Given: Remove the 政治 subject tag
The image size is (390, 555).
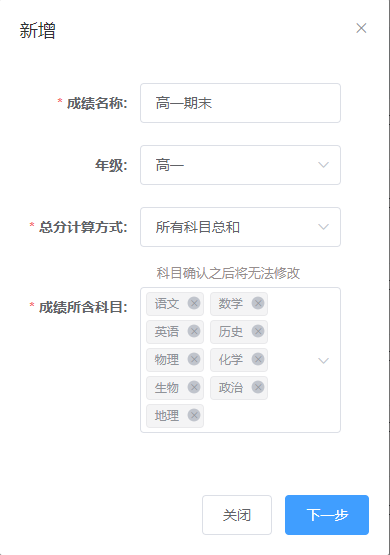Looking at the screenshot, I should tap(258, 387).
